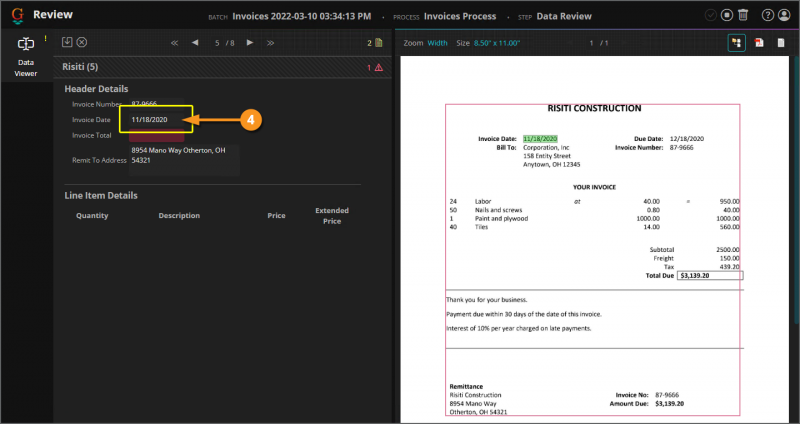Click the circled X cancel icon
The width and height of the screenshot is (800, 424).
point(82,42)
